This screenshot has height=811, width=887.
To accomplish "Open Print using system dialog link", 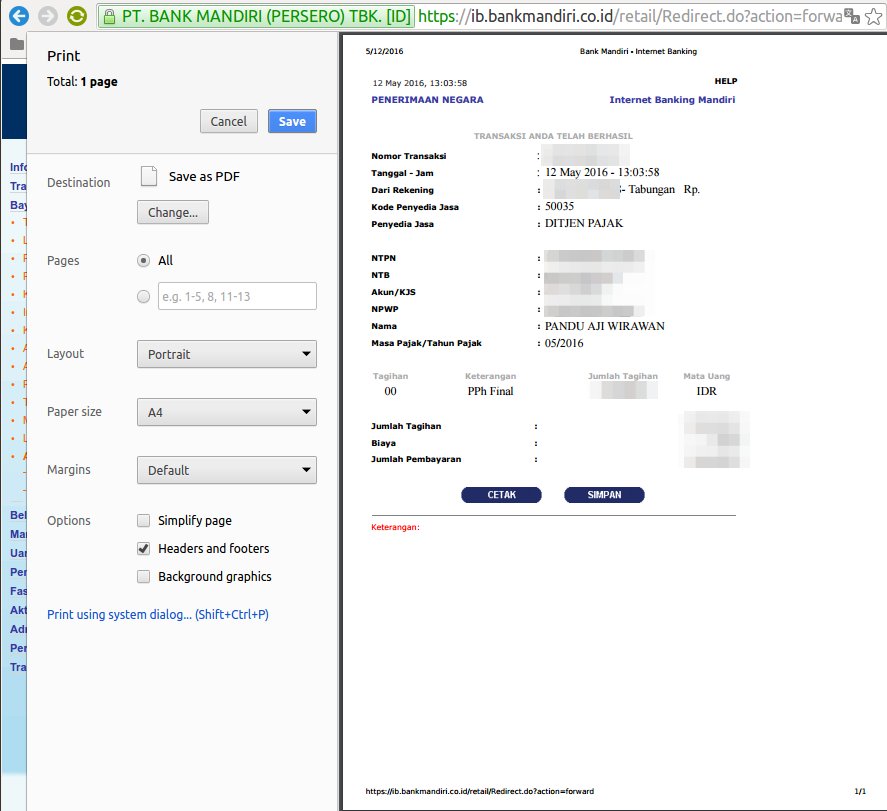I will point(158,614).
